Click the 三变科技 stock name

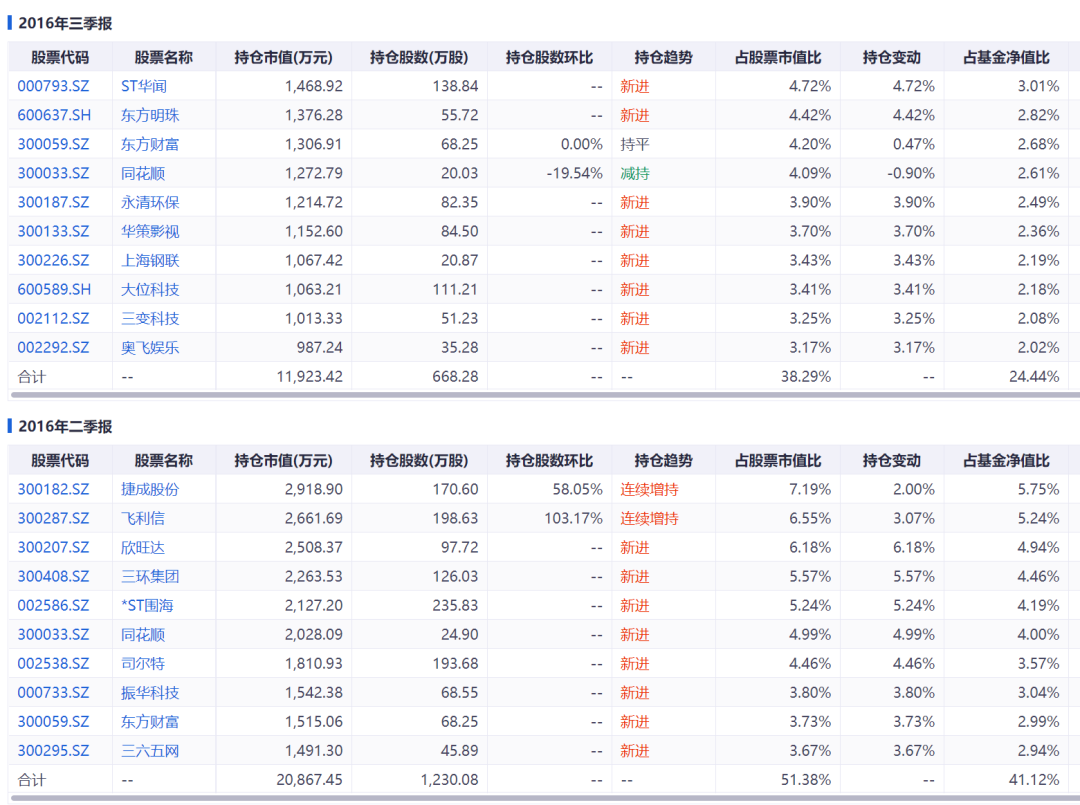[150, 318]
